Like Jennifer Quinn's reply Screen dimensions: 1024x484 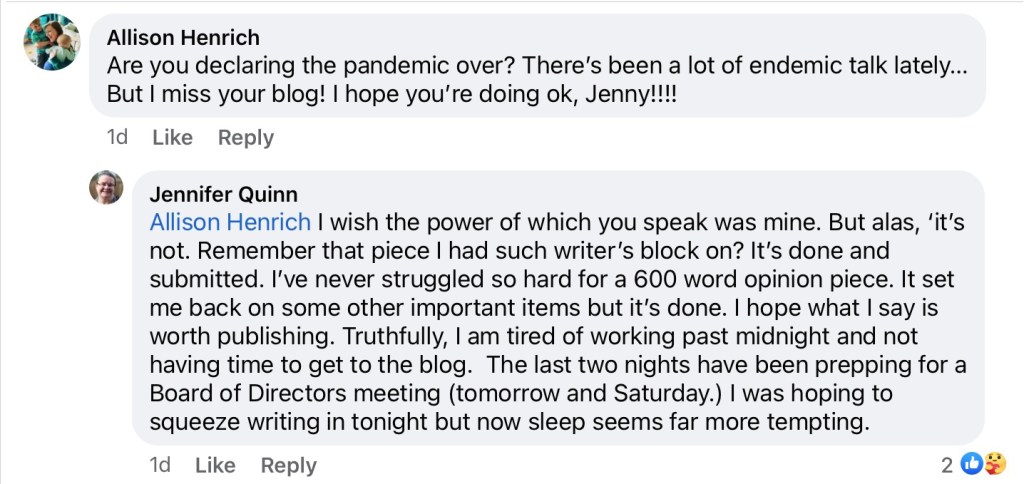pos(215,465)
